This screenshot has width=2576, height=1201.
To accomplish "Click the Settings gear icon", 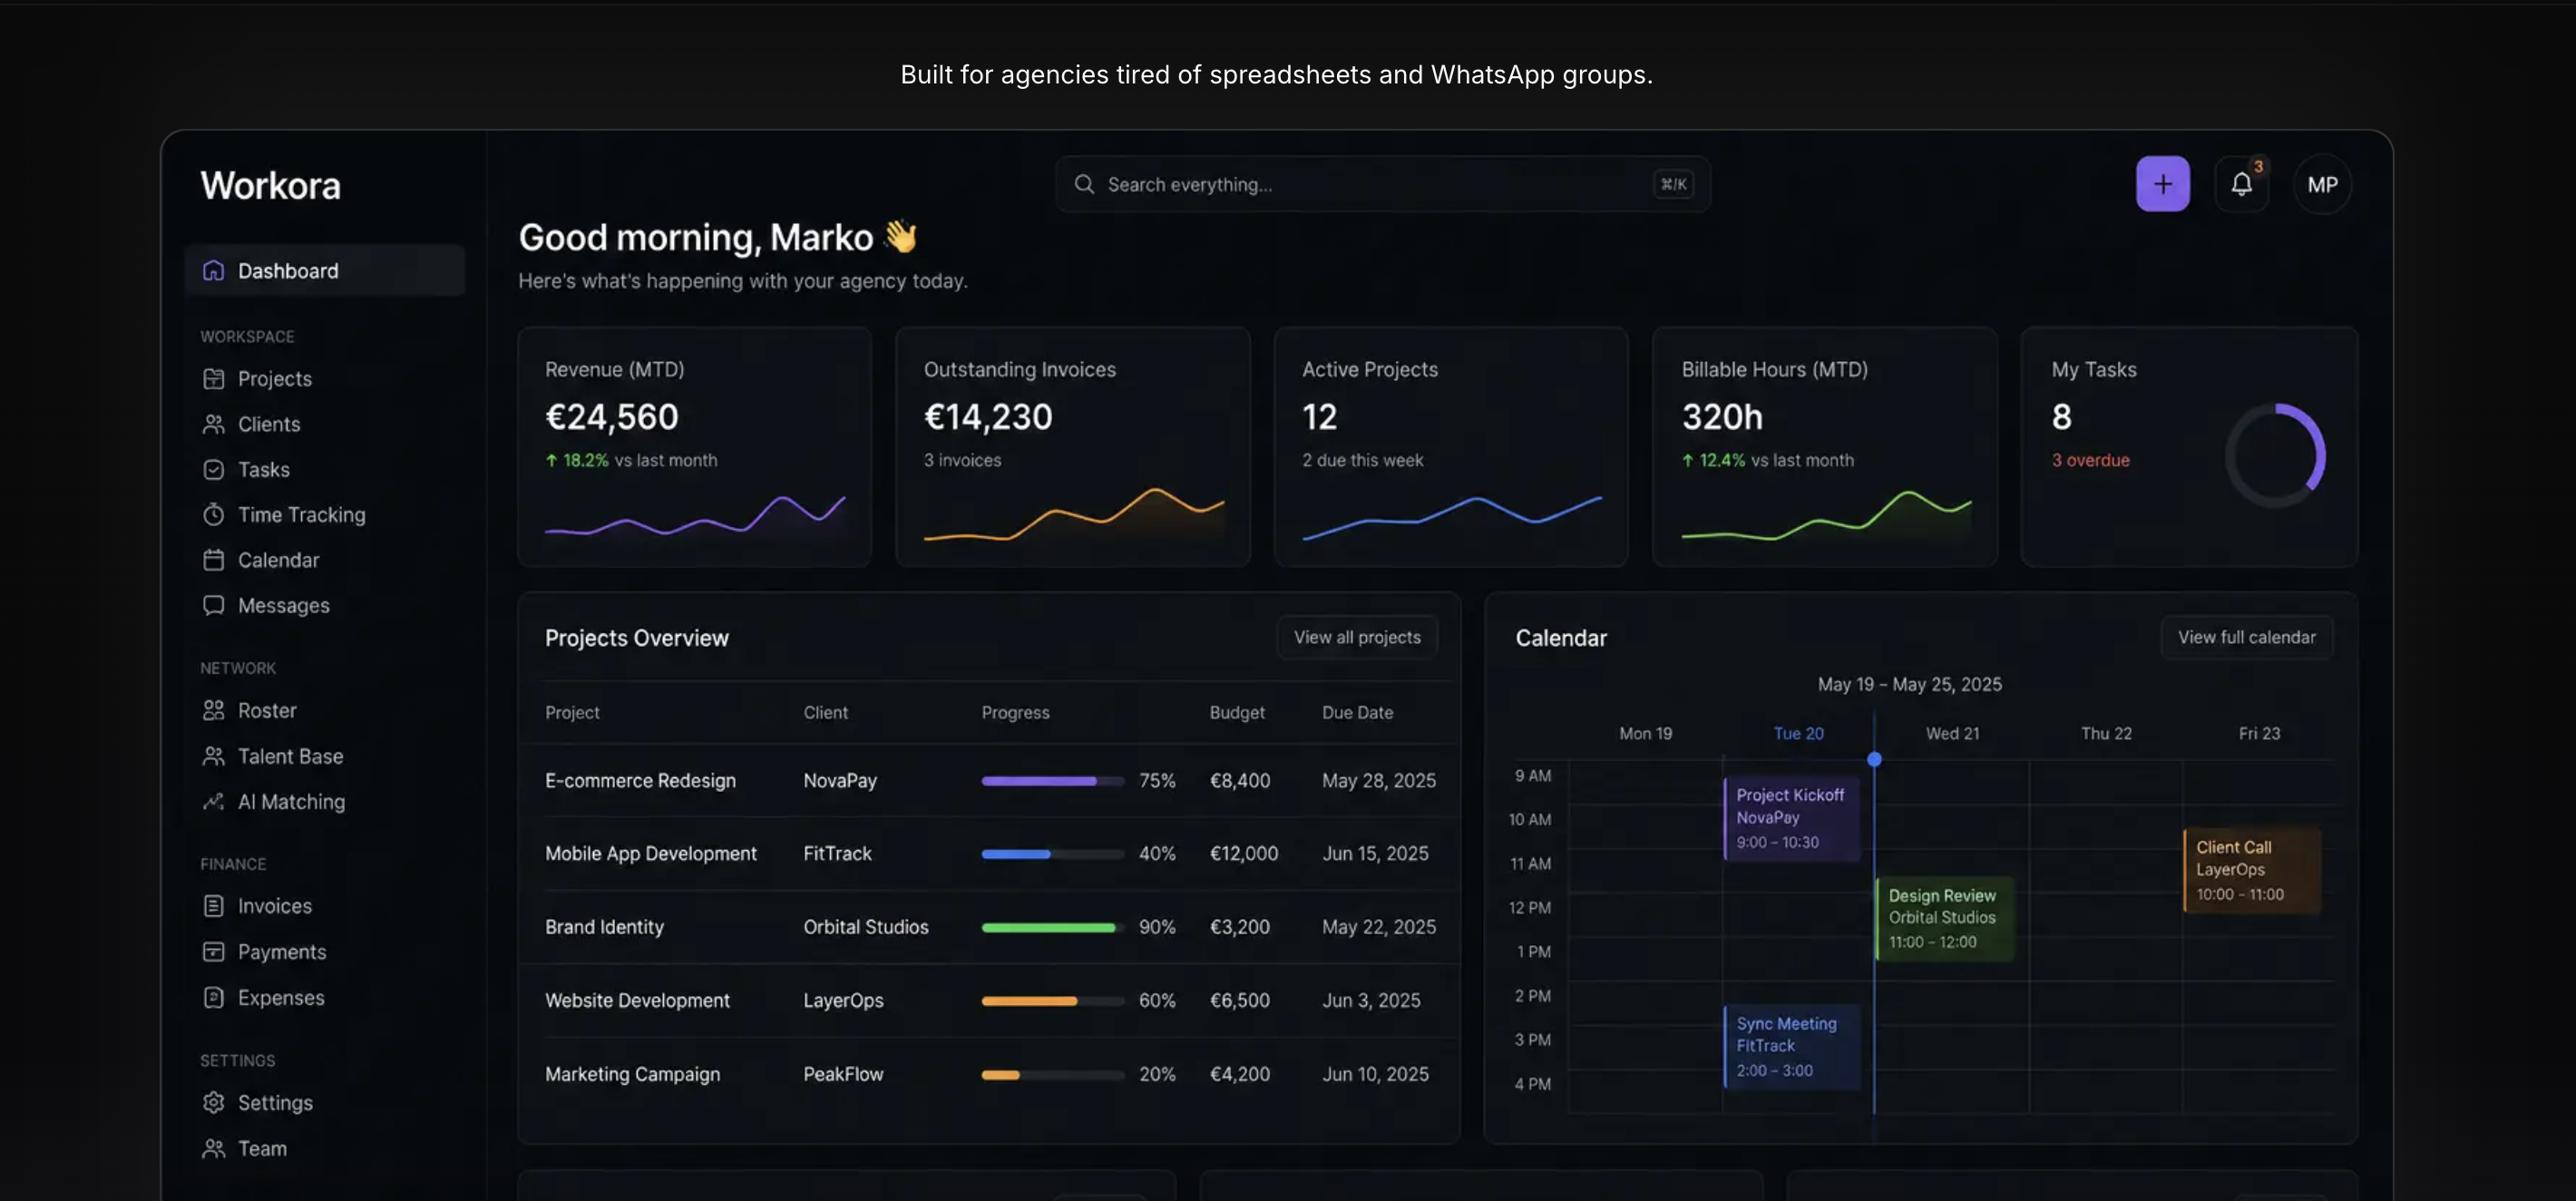I will [x=213, y=1102].
